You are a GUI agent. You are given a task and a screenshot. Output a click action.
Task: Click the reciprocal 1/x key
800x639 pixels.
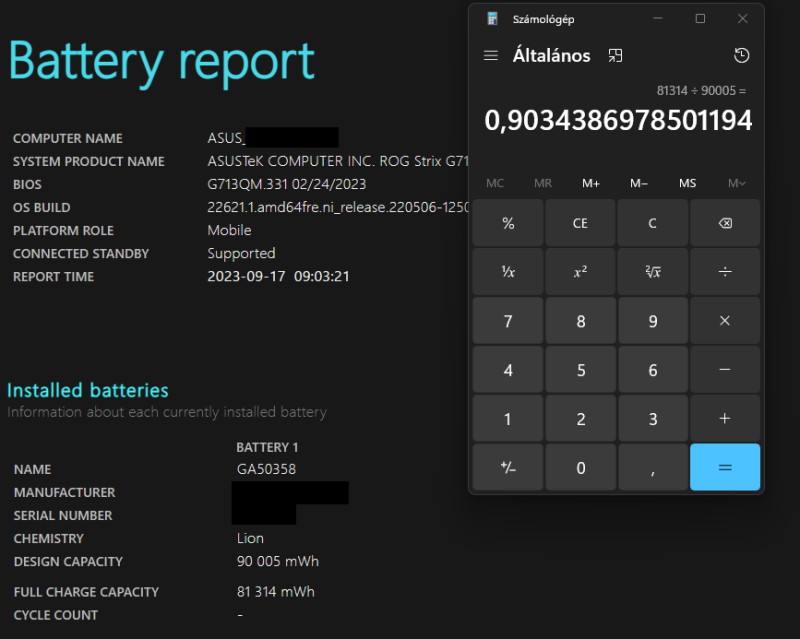[508, 272]
